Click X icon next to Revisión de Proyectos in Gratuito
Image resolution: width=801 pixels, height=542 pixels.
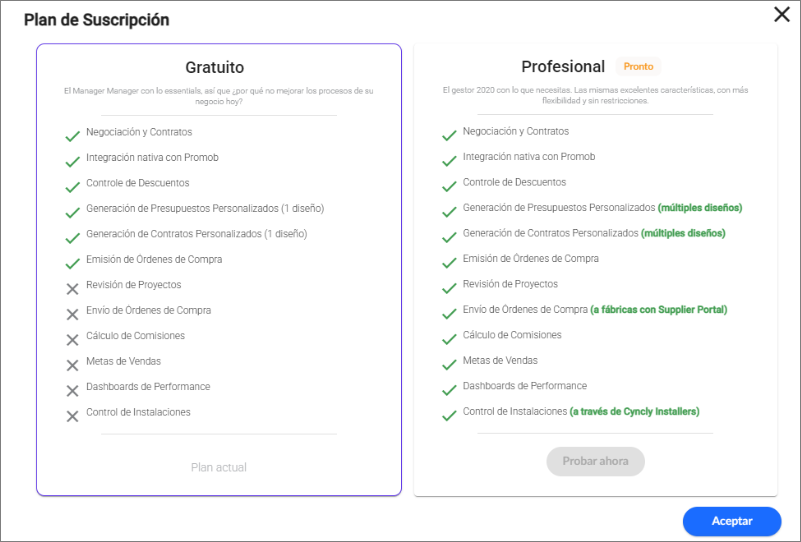tap(73, 289)
